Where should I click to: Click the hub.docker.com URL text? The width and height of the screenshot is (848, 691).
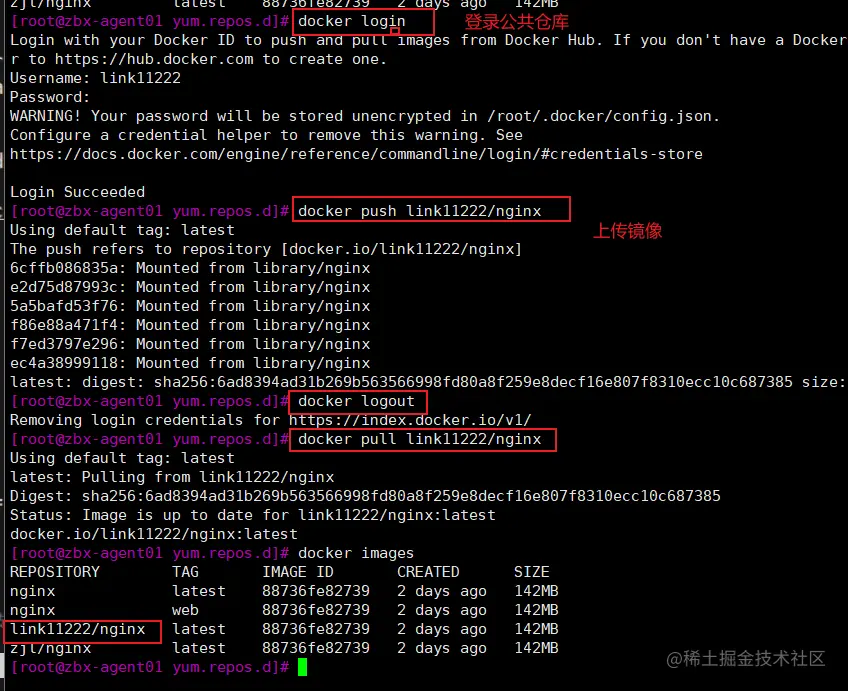point(154,59)
